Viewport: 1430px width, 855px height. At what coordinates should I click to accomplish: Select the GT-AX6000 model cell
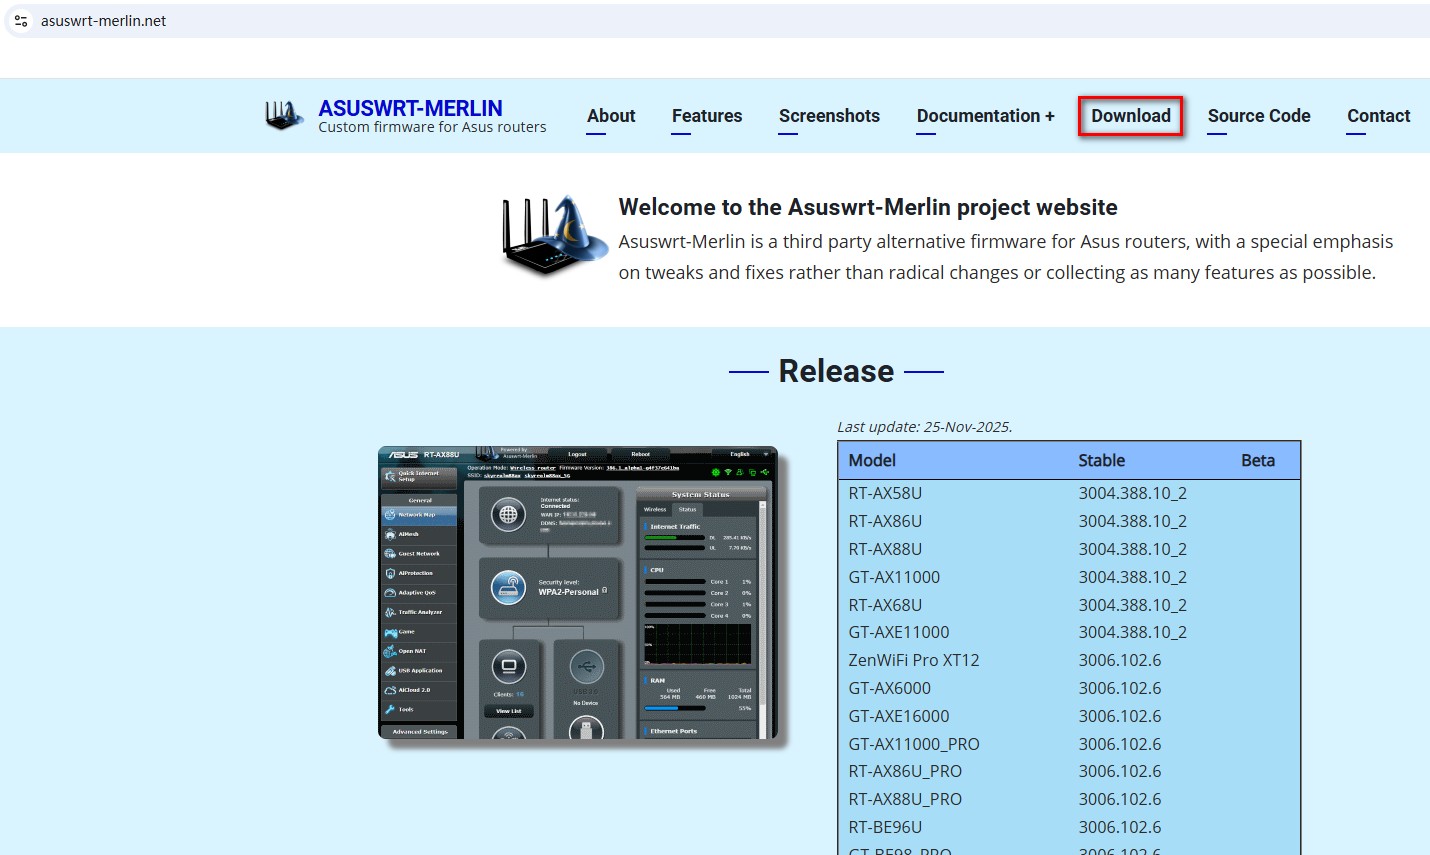pos(889,688)
